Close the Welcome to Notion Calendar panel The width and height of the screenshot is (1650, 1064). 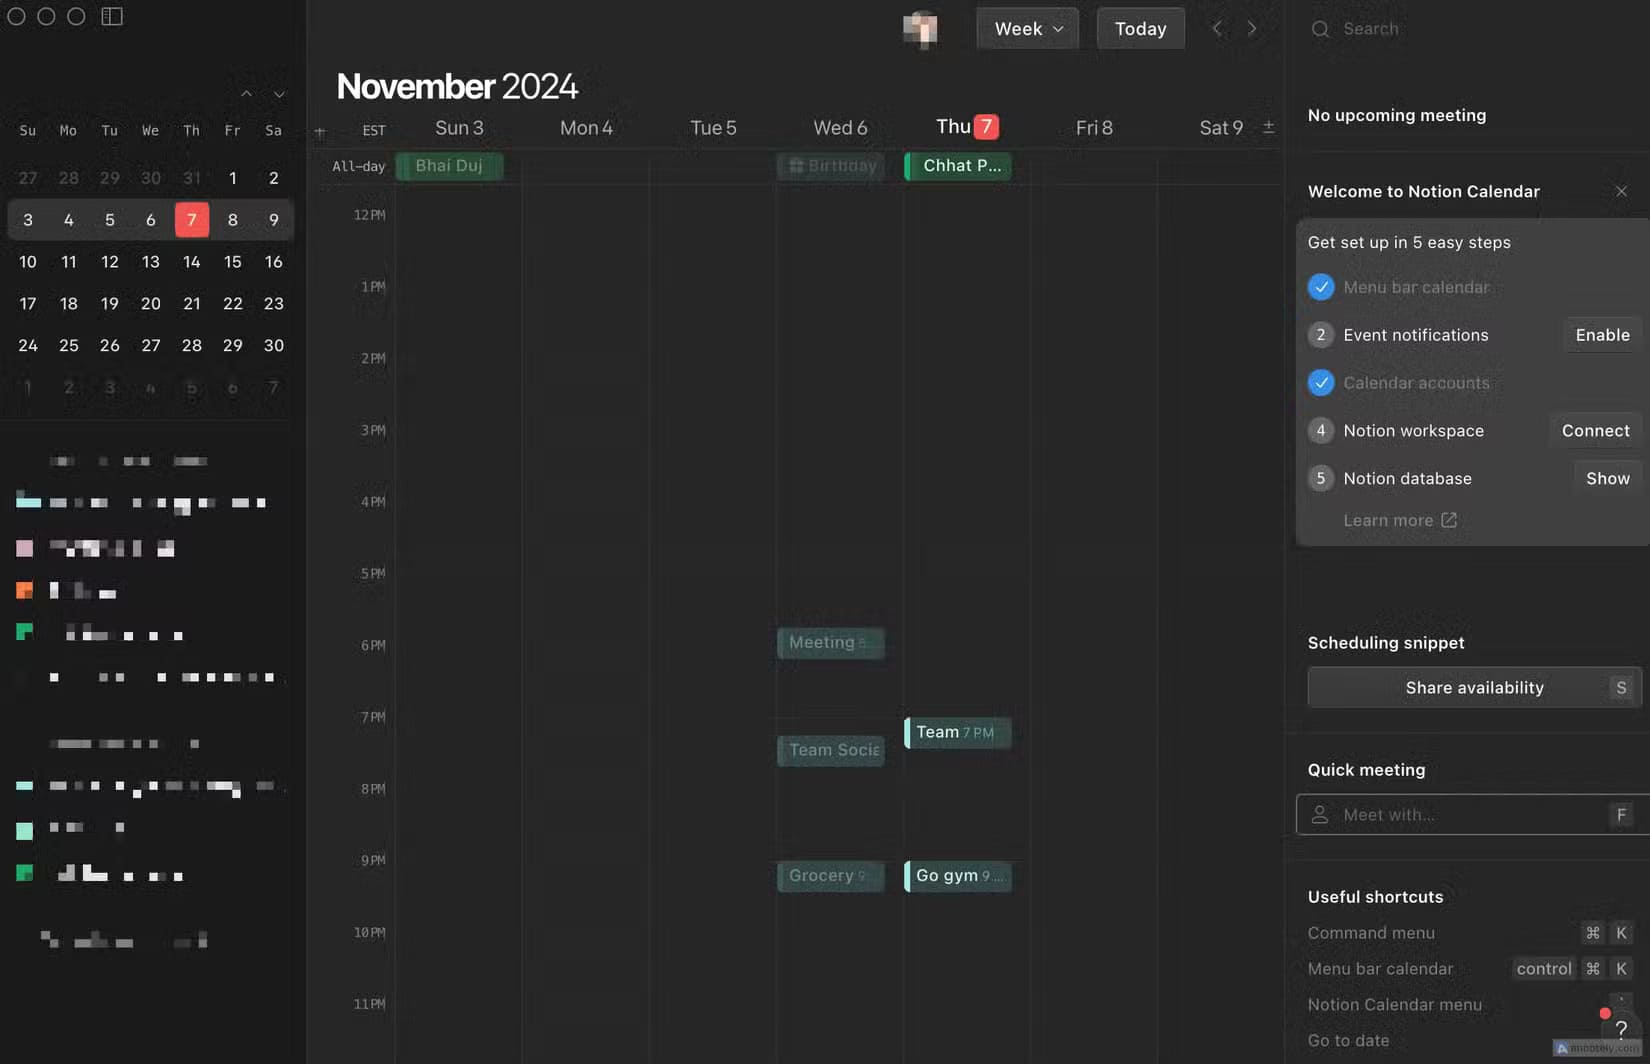[1621, 191]
